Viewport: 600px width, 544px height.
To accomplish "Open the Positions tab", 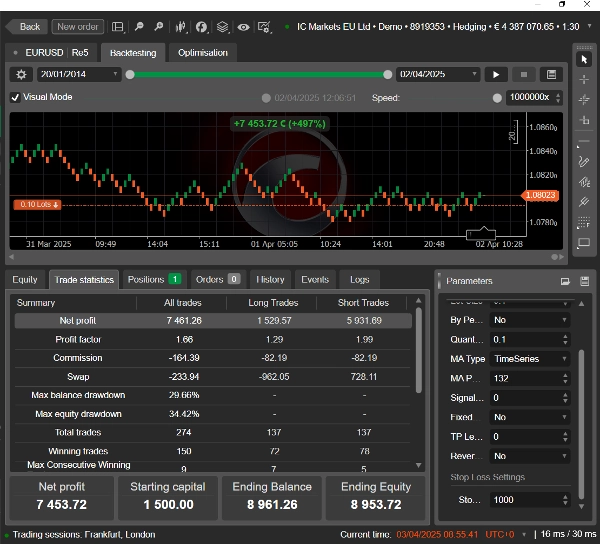I will click(155, 280).
